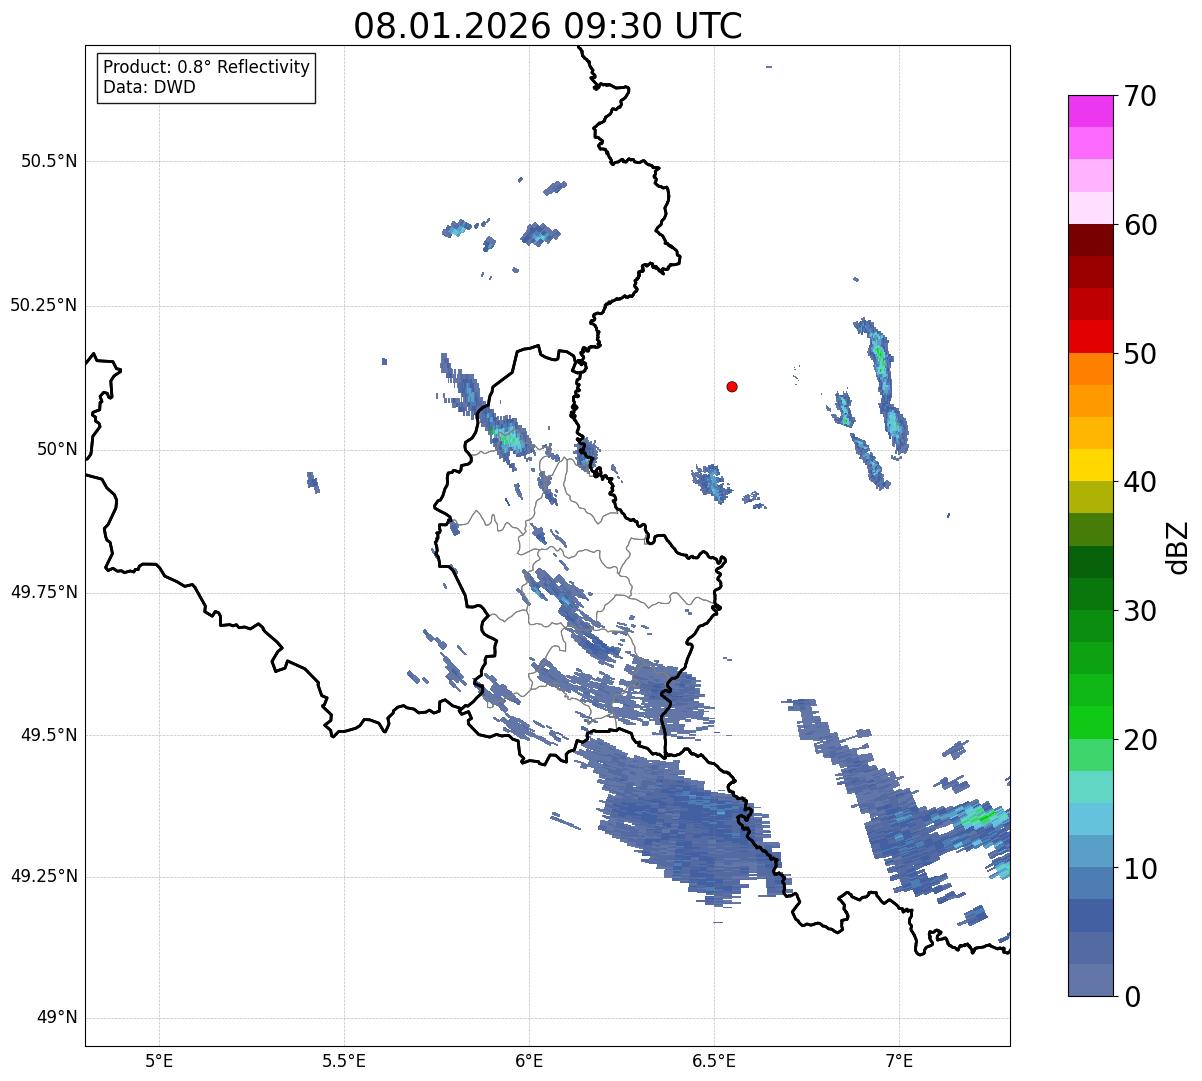Click the colorbar tick label '40'
The height and width of the screenshot is (1081, 1202).
[x=1139, y=482]
